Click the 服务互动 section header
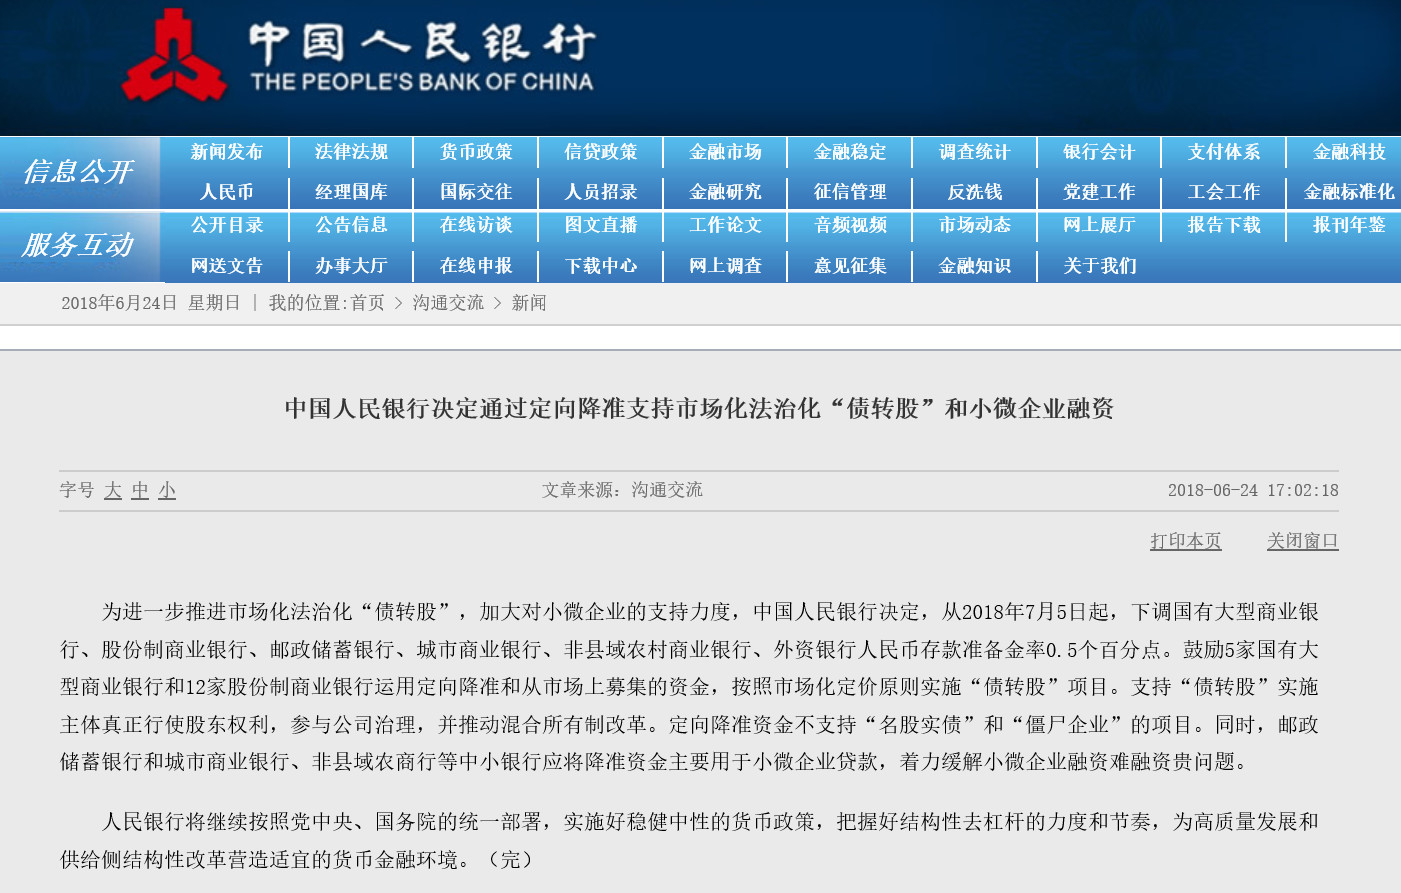 79,246
